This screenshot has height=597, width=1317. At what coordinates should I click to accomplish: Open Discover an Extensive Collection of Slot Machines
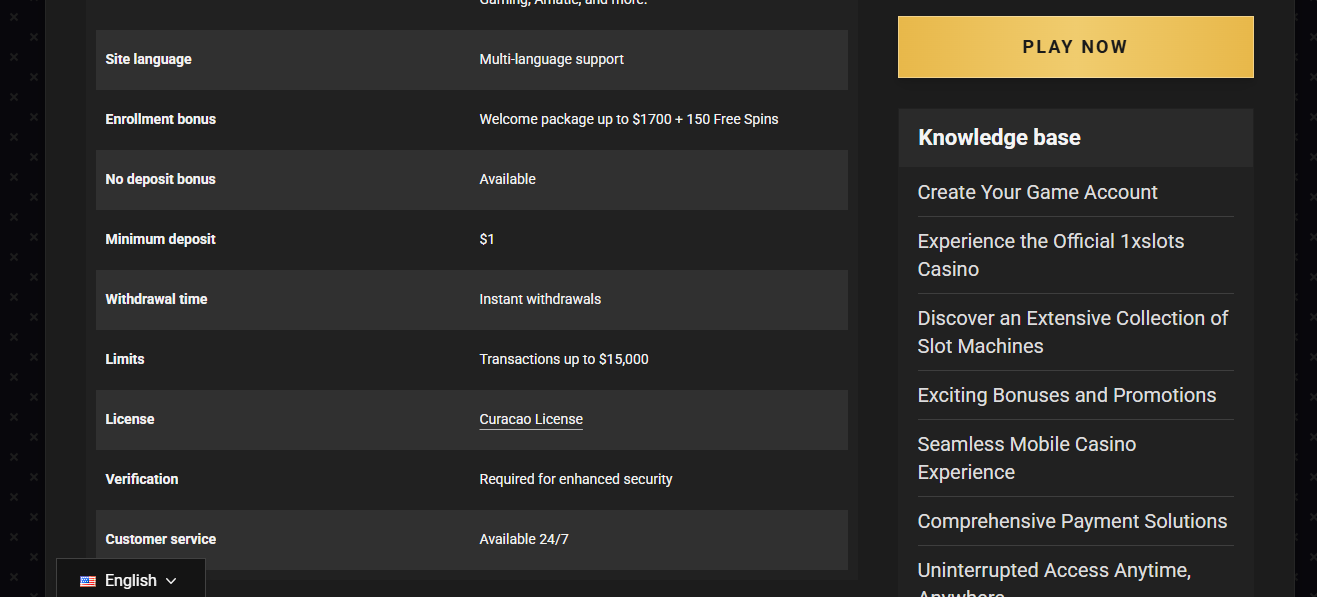point(1073,332)
